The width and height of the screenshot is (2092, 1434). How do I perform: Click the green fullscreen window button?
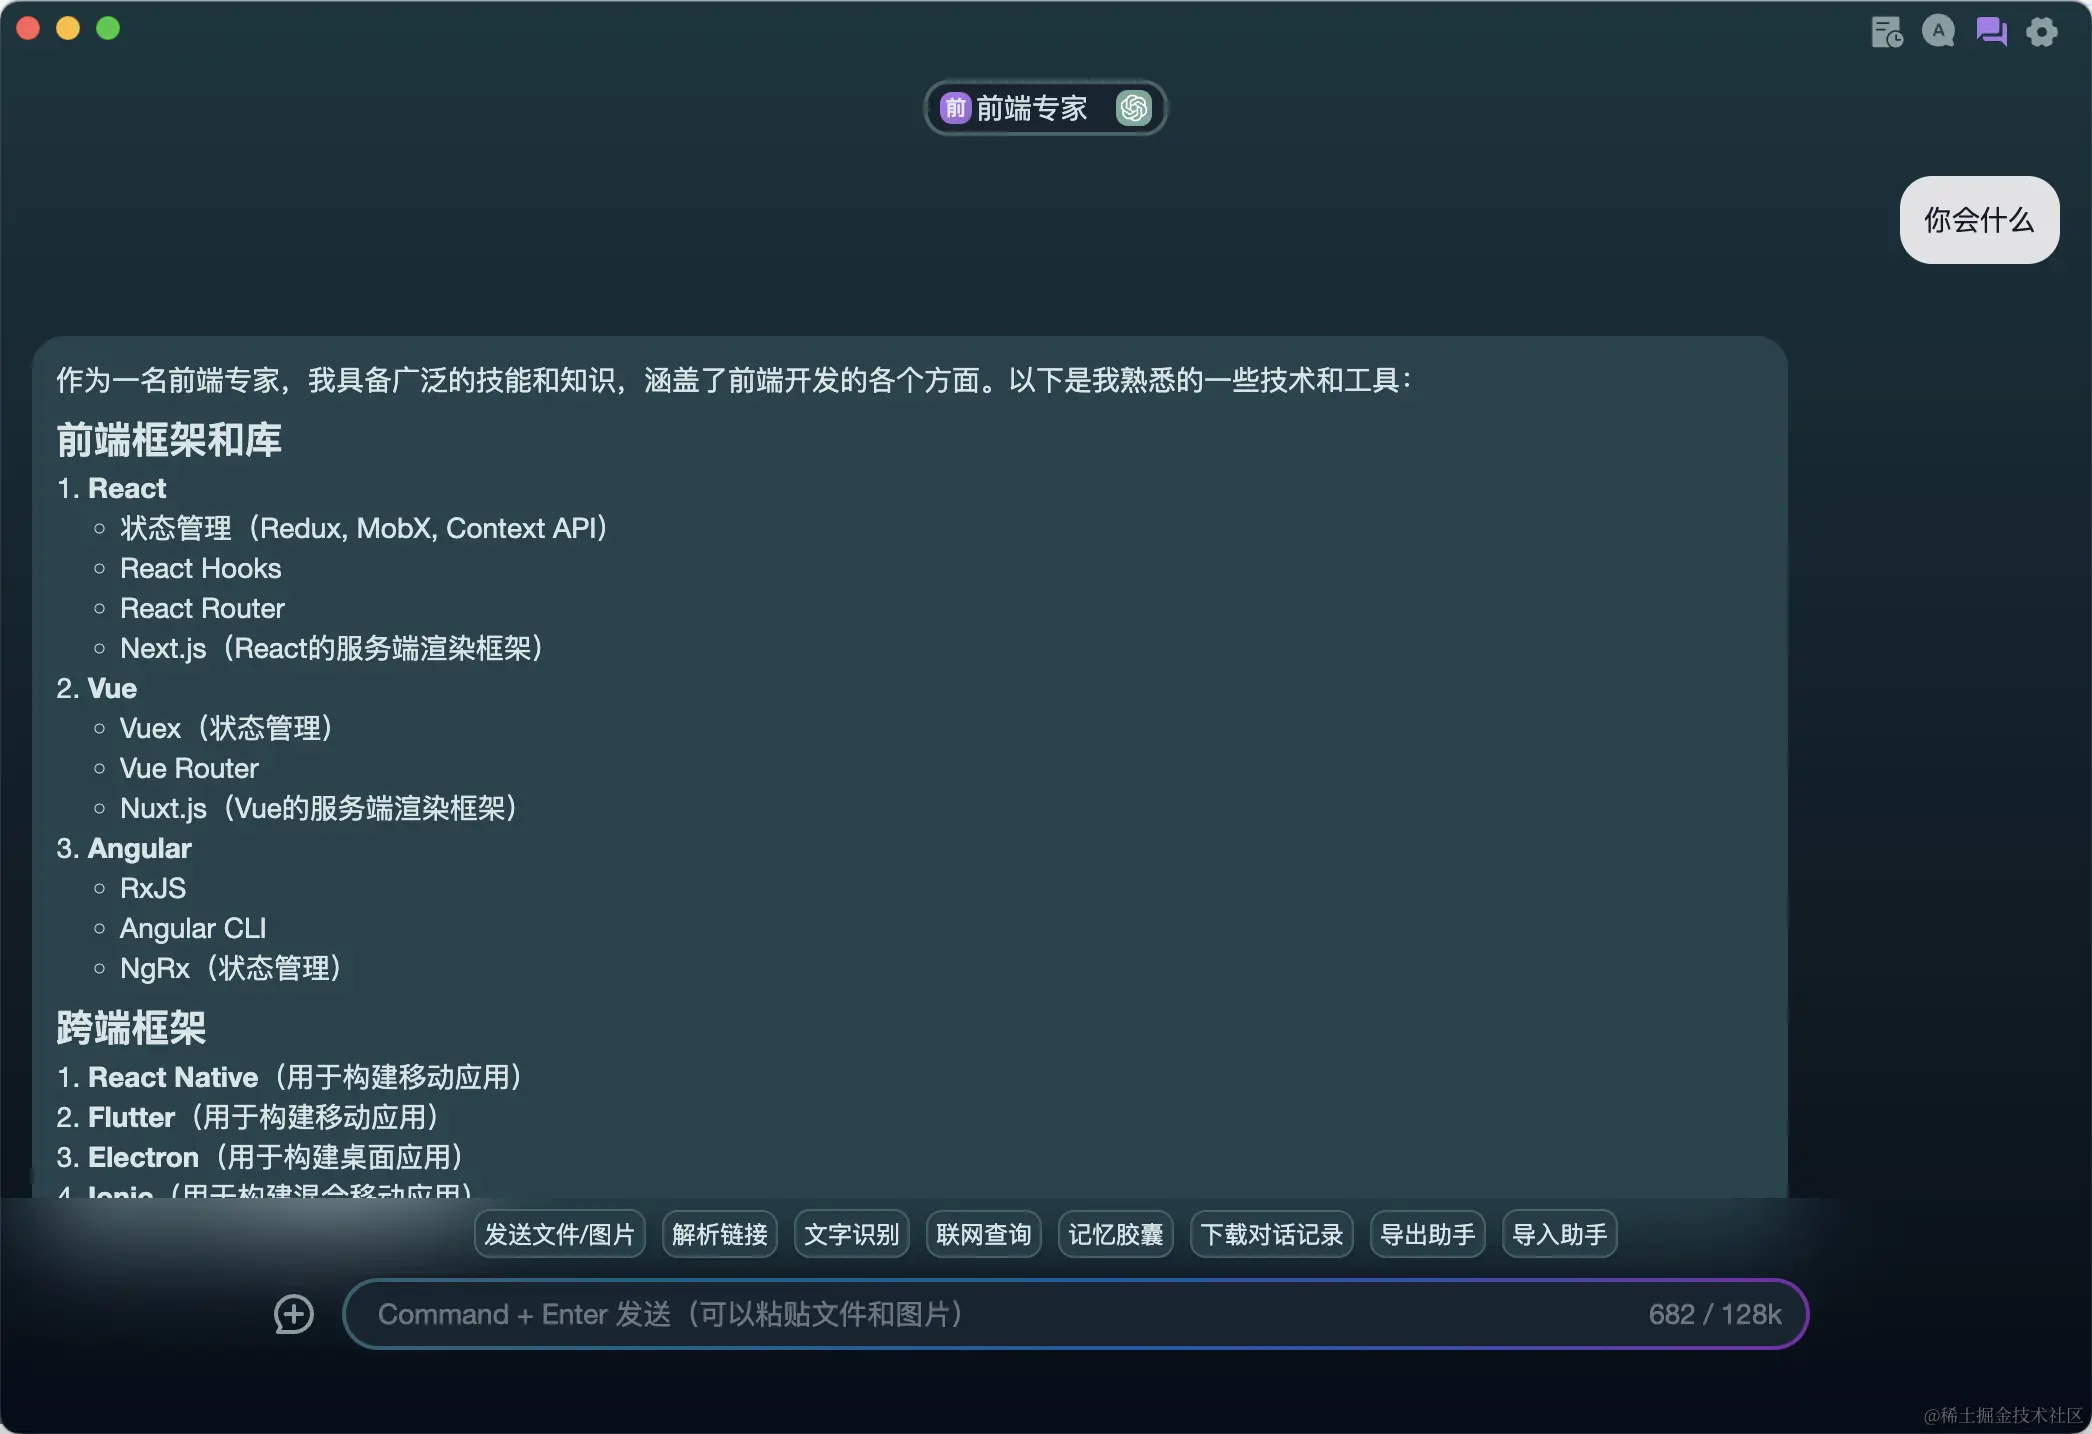pos(108,28)
